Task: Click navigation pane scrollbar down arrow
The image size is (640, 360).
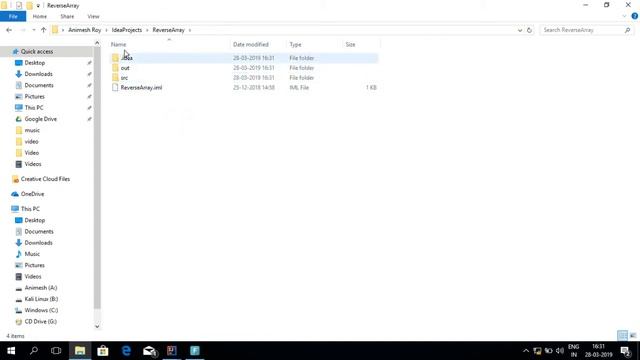Action: 97,326
